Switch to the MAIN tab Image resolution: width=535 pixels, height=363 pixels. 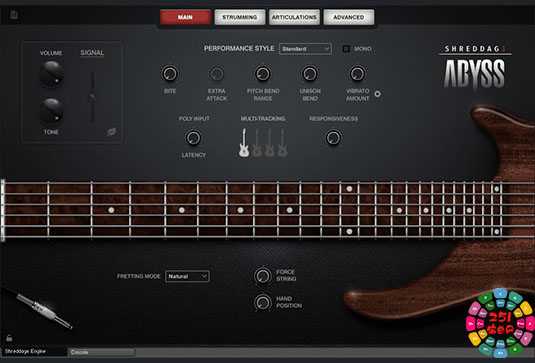185,17
